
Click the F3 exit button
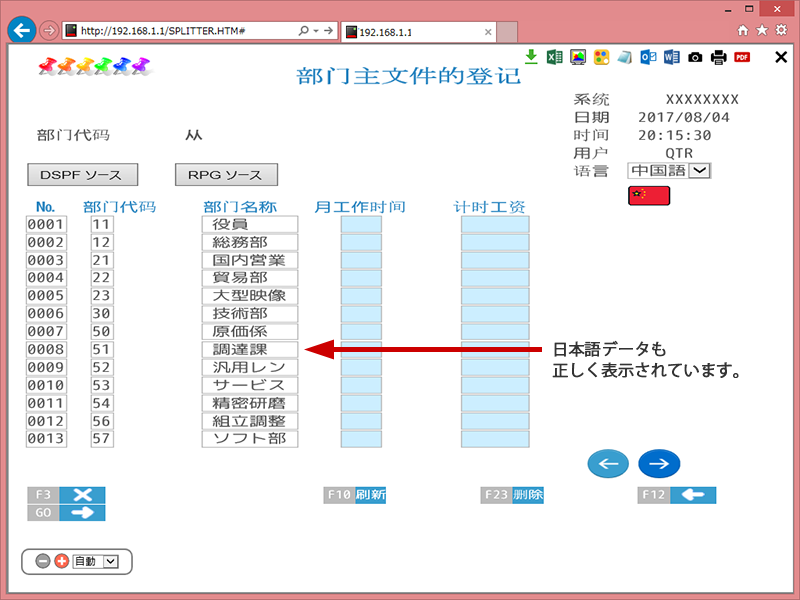coord(66,495)
